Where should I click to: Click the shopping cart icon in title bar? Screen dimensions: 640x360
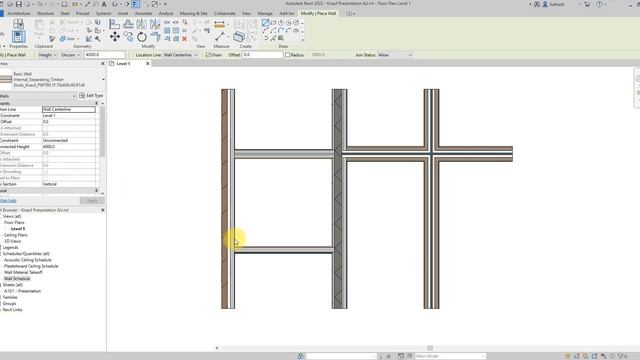(587, 4)
